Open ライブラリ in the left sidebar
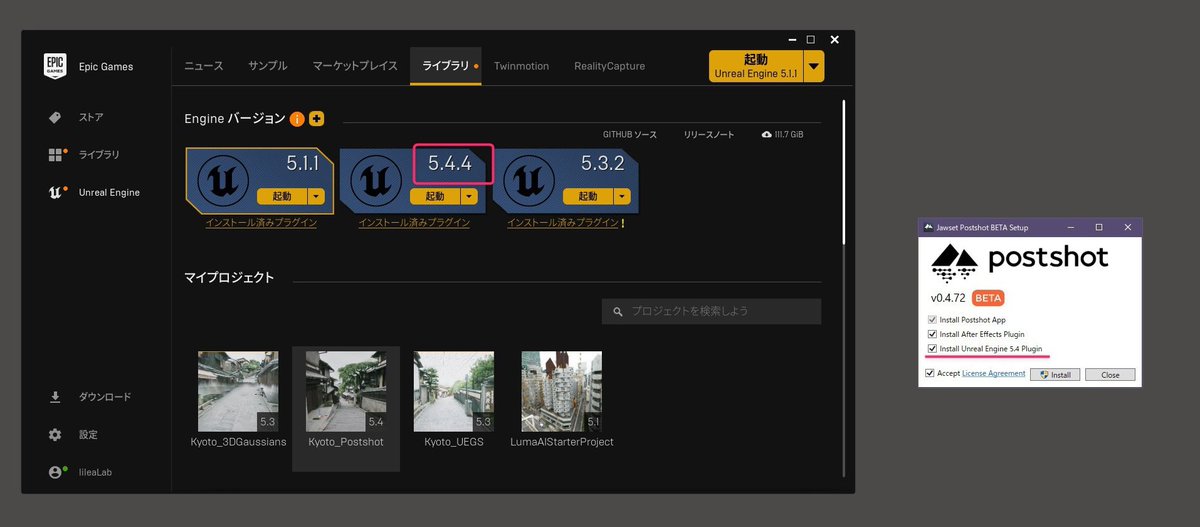Screen dimensions: 1200x527 point(83,154)
